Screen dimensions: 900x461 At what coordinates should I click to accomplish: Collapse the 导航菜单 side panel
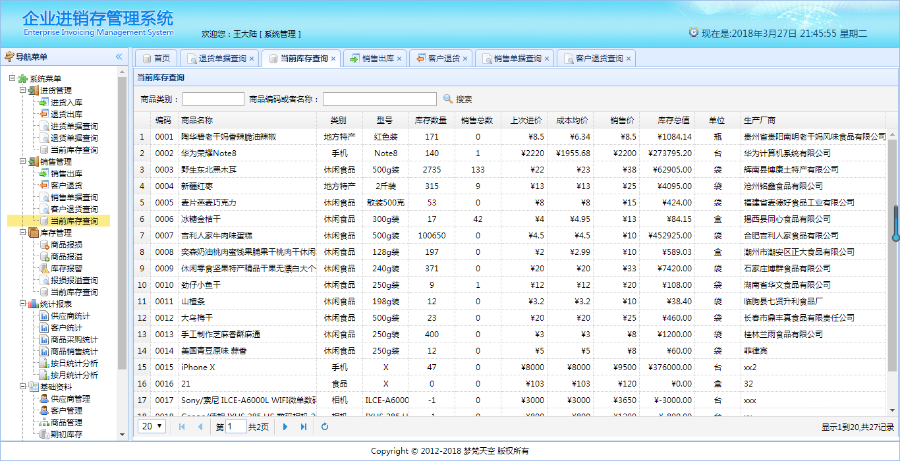click(119, 57)
